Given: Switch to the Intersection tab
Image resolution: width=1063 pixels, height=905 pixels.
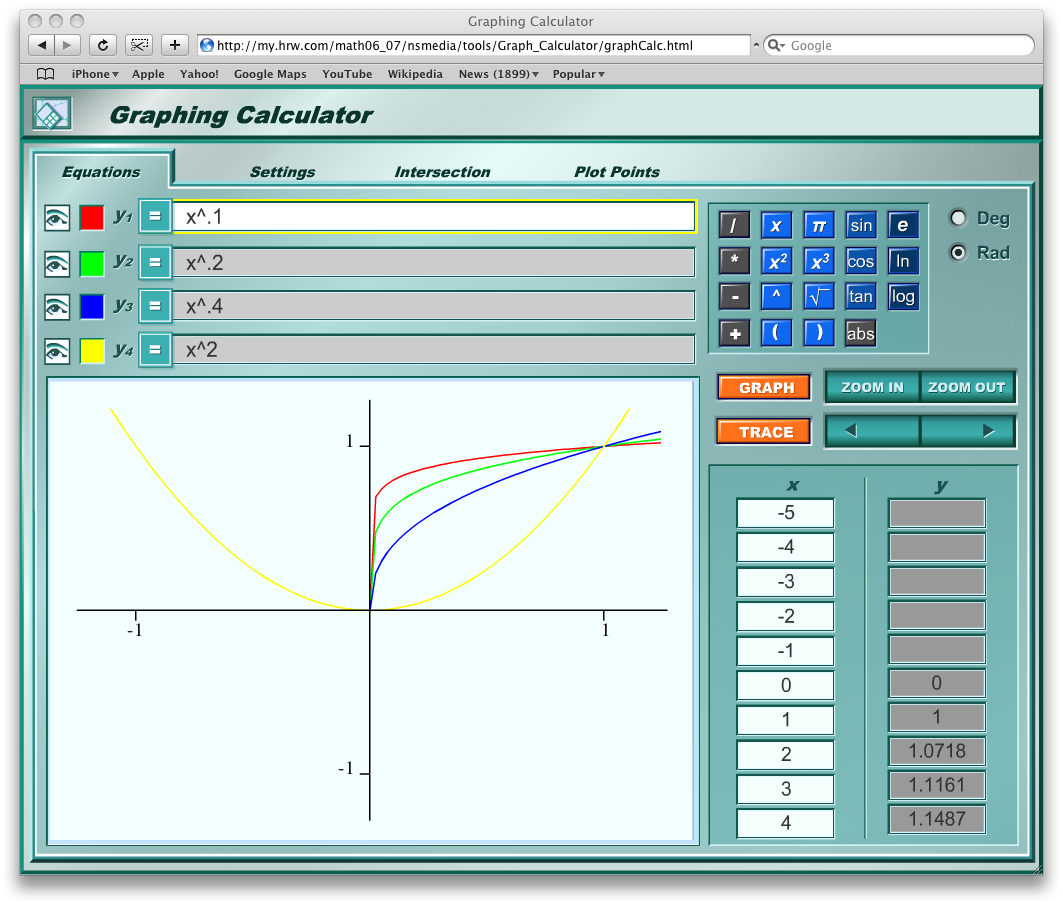Looking at the screenshot, I should pyautogui.click(x=443, y=172).
